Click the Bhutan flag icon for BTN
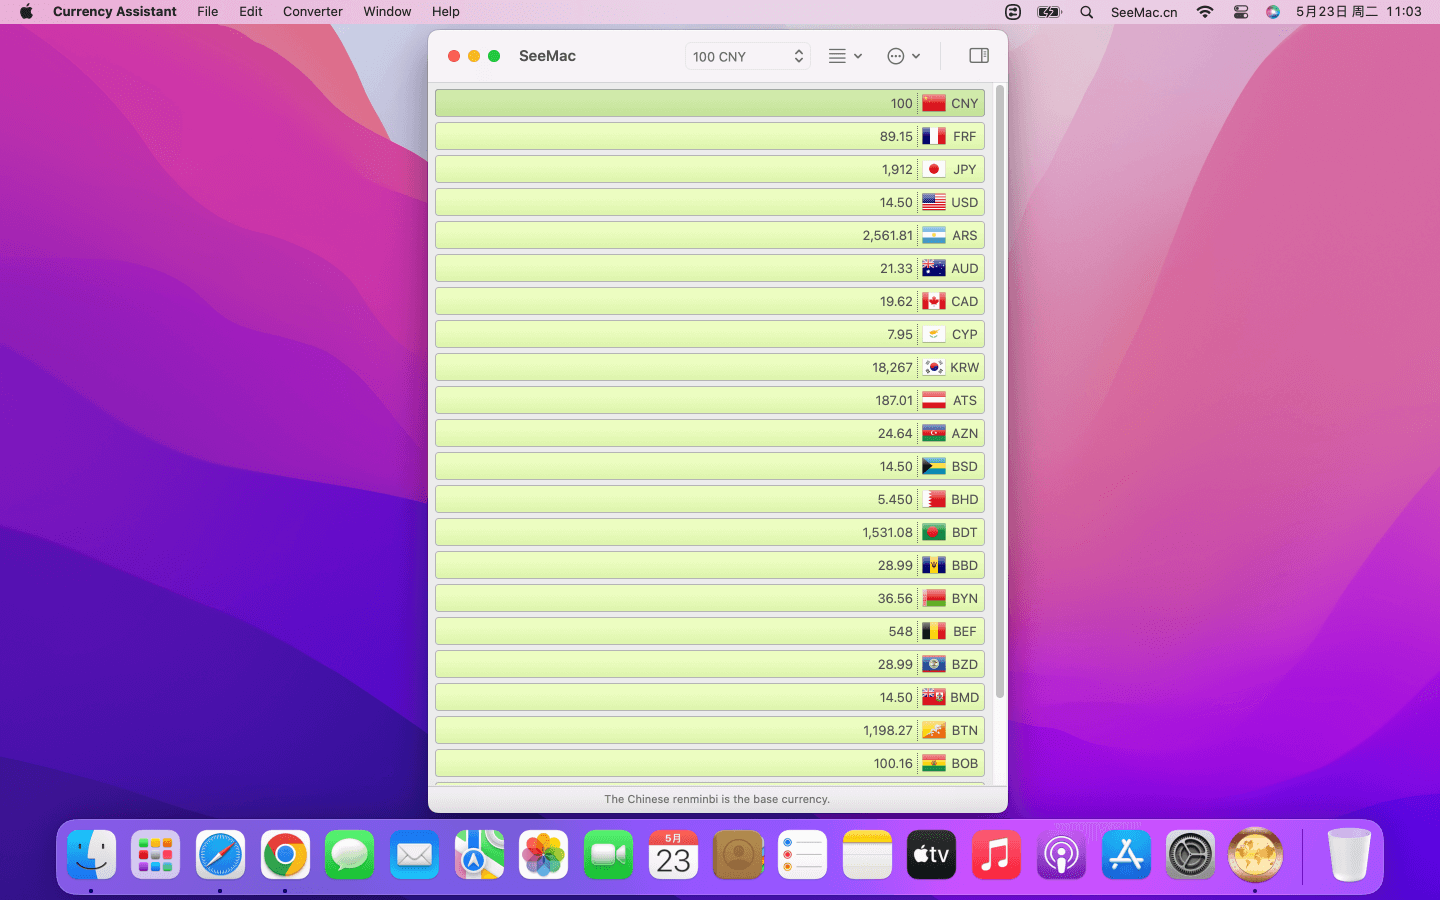 coord(934,730)
